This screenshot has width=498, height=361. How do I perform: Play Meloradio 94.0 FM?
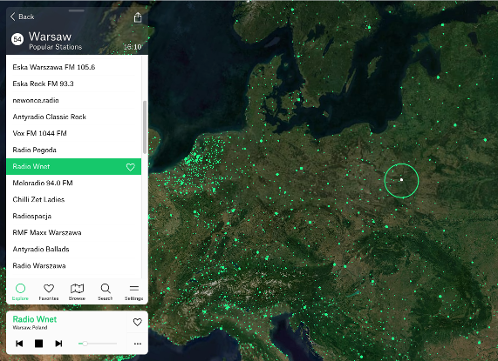(74, 183)
